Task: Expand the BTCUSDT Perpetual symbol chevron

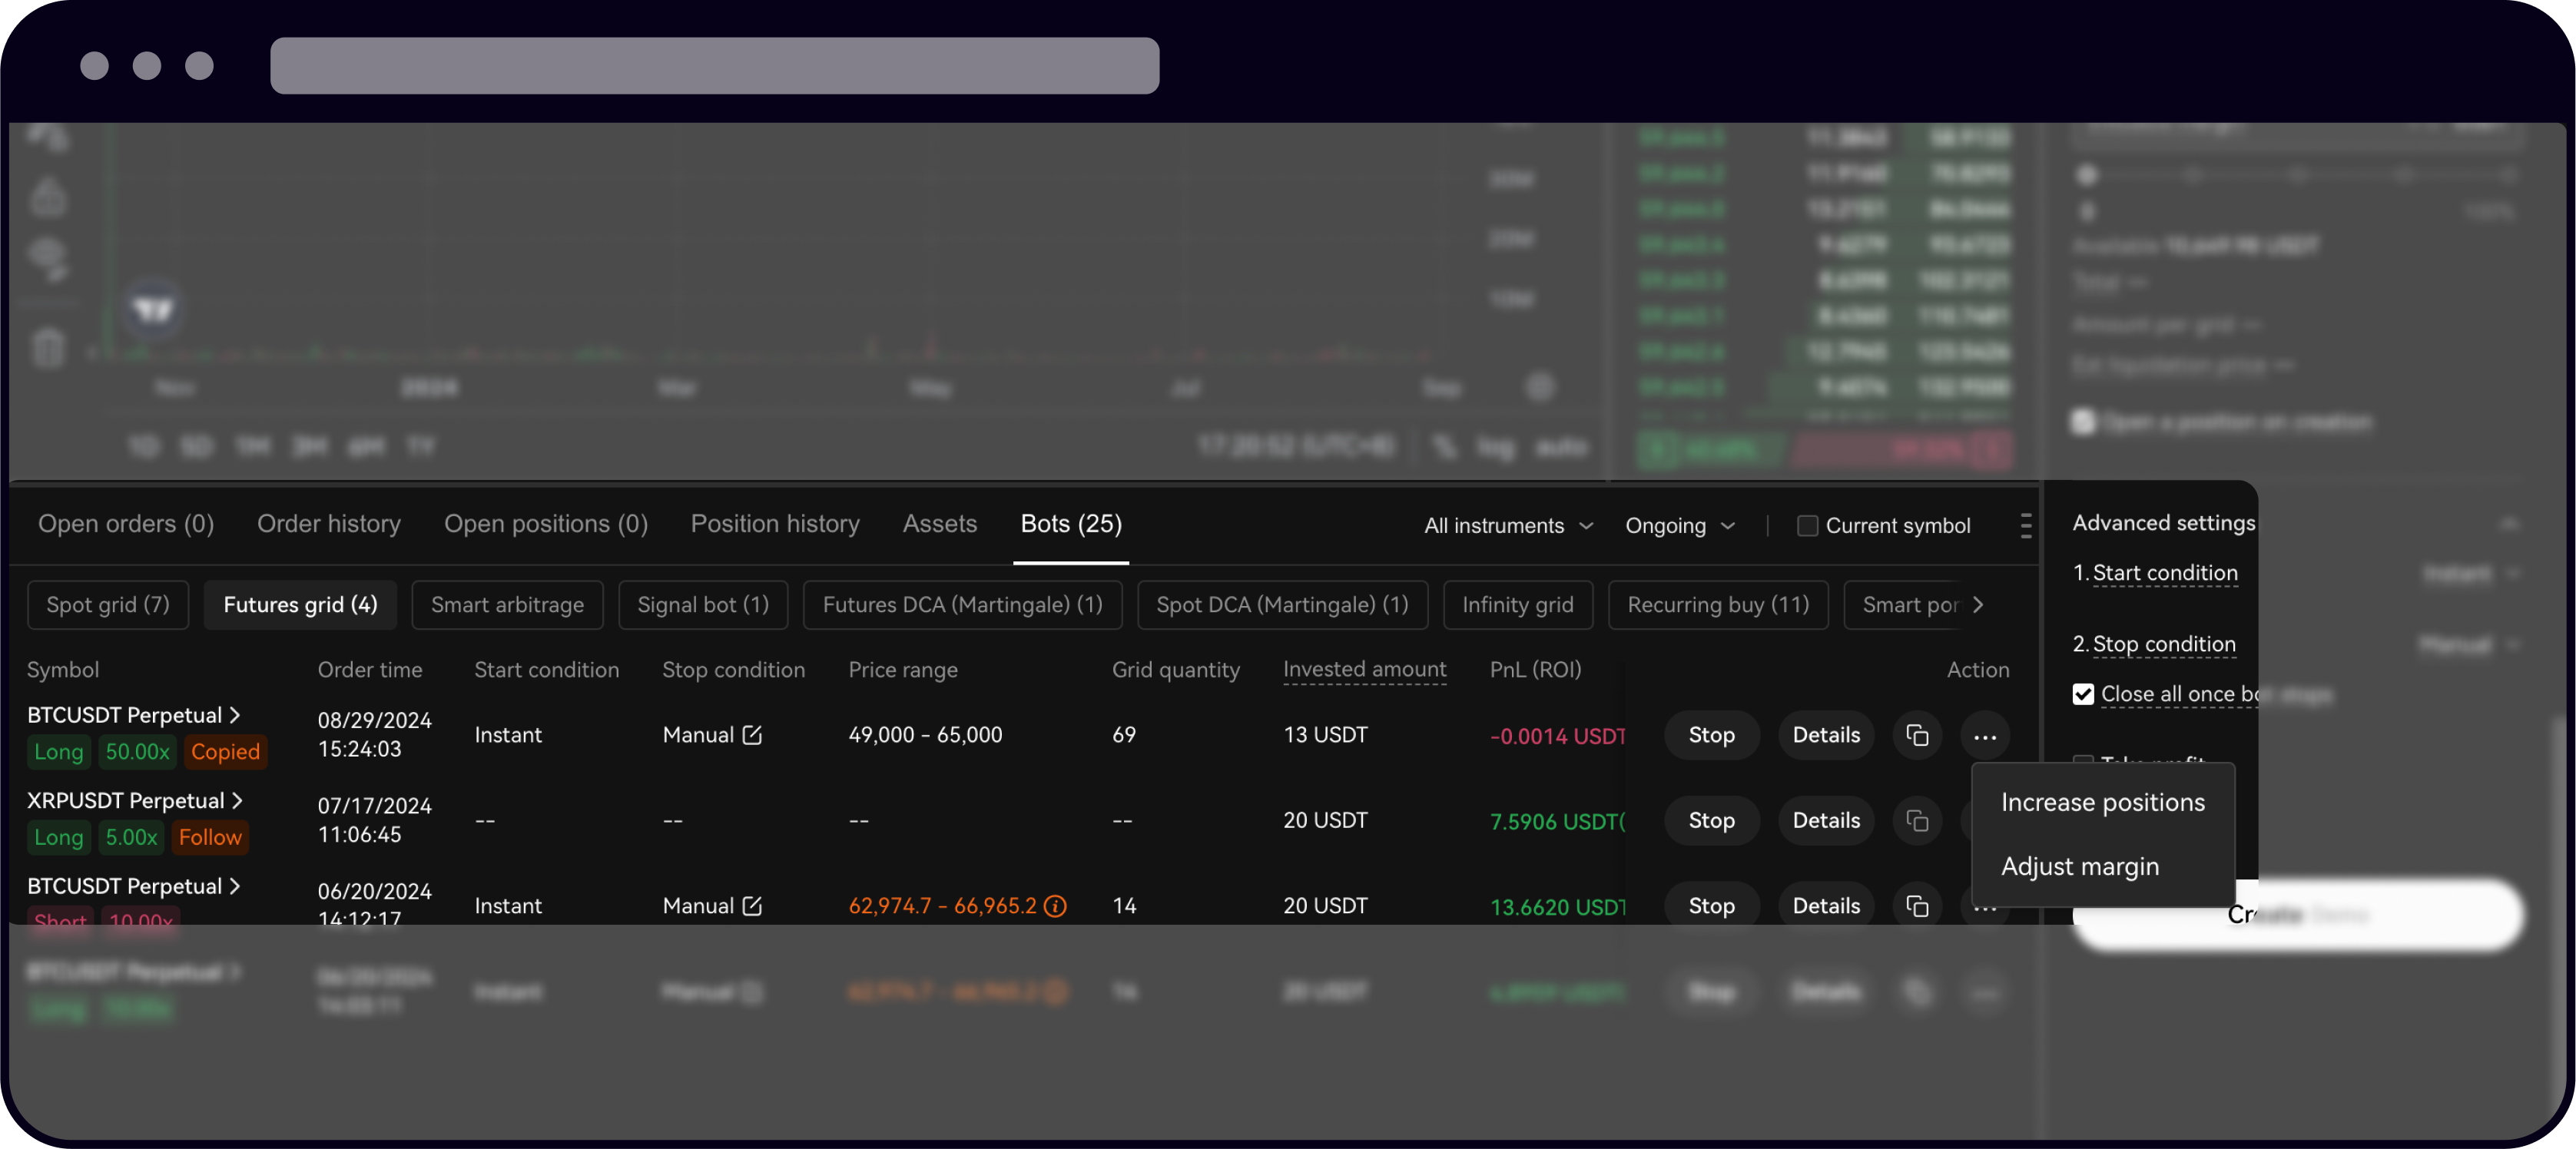Action: coord(236,714)
